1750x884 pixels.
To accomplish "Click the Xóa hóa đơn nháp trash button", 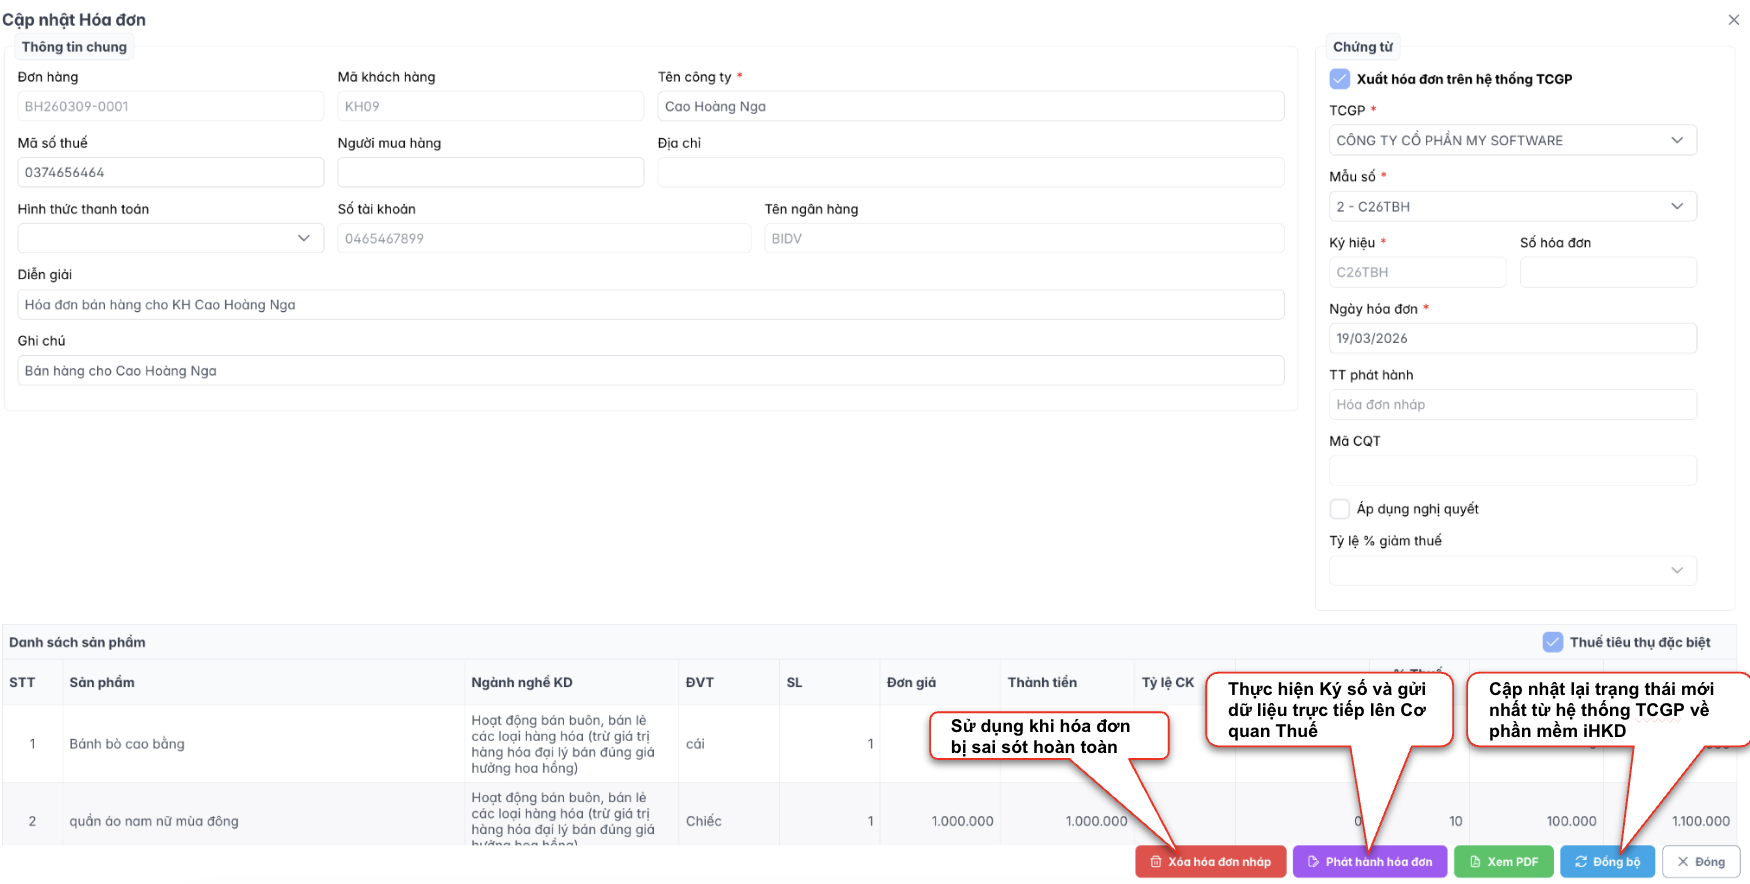I will [x=1210, y=862].
